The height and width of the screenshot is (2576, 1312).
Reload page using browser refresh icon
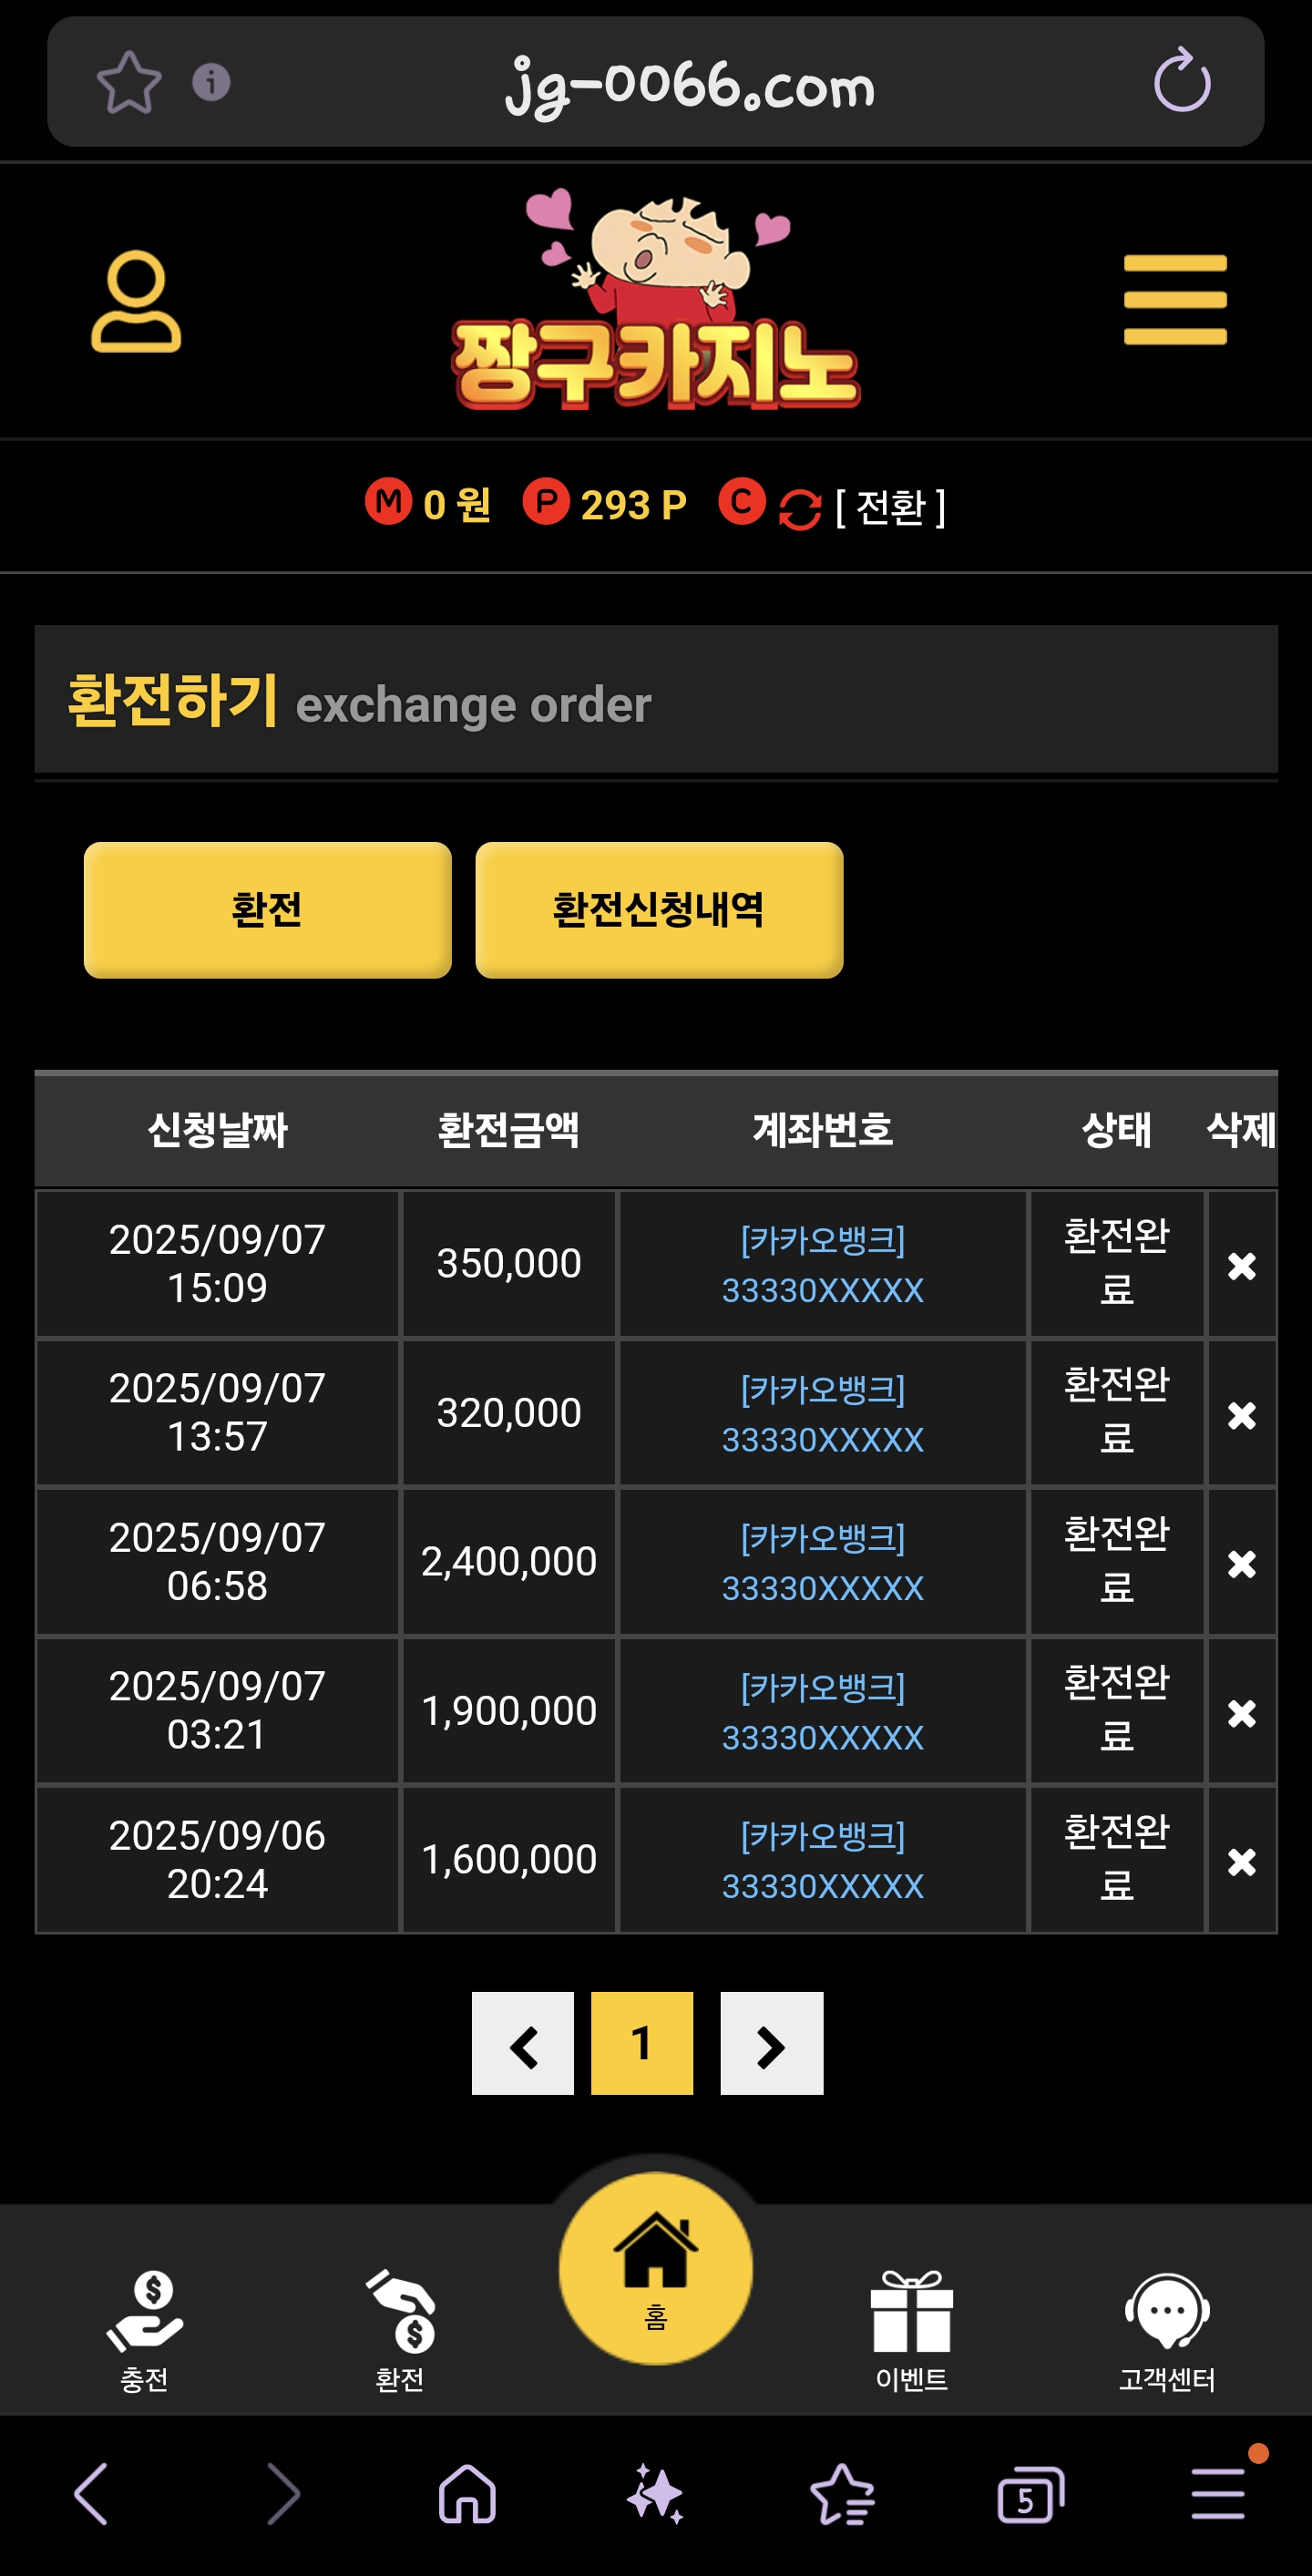point(1181,81)
